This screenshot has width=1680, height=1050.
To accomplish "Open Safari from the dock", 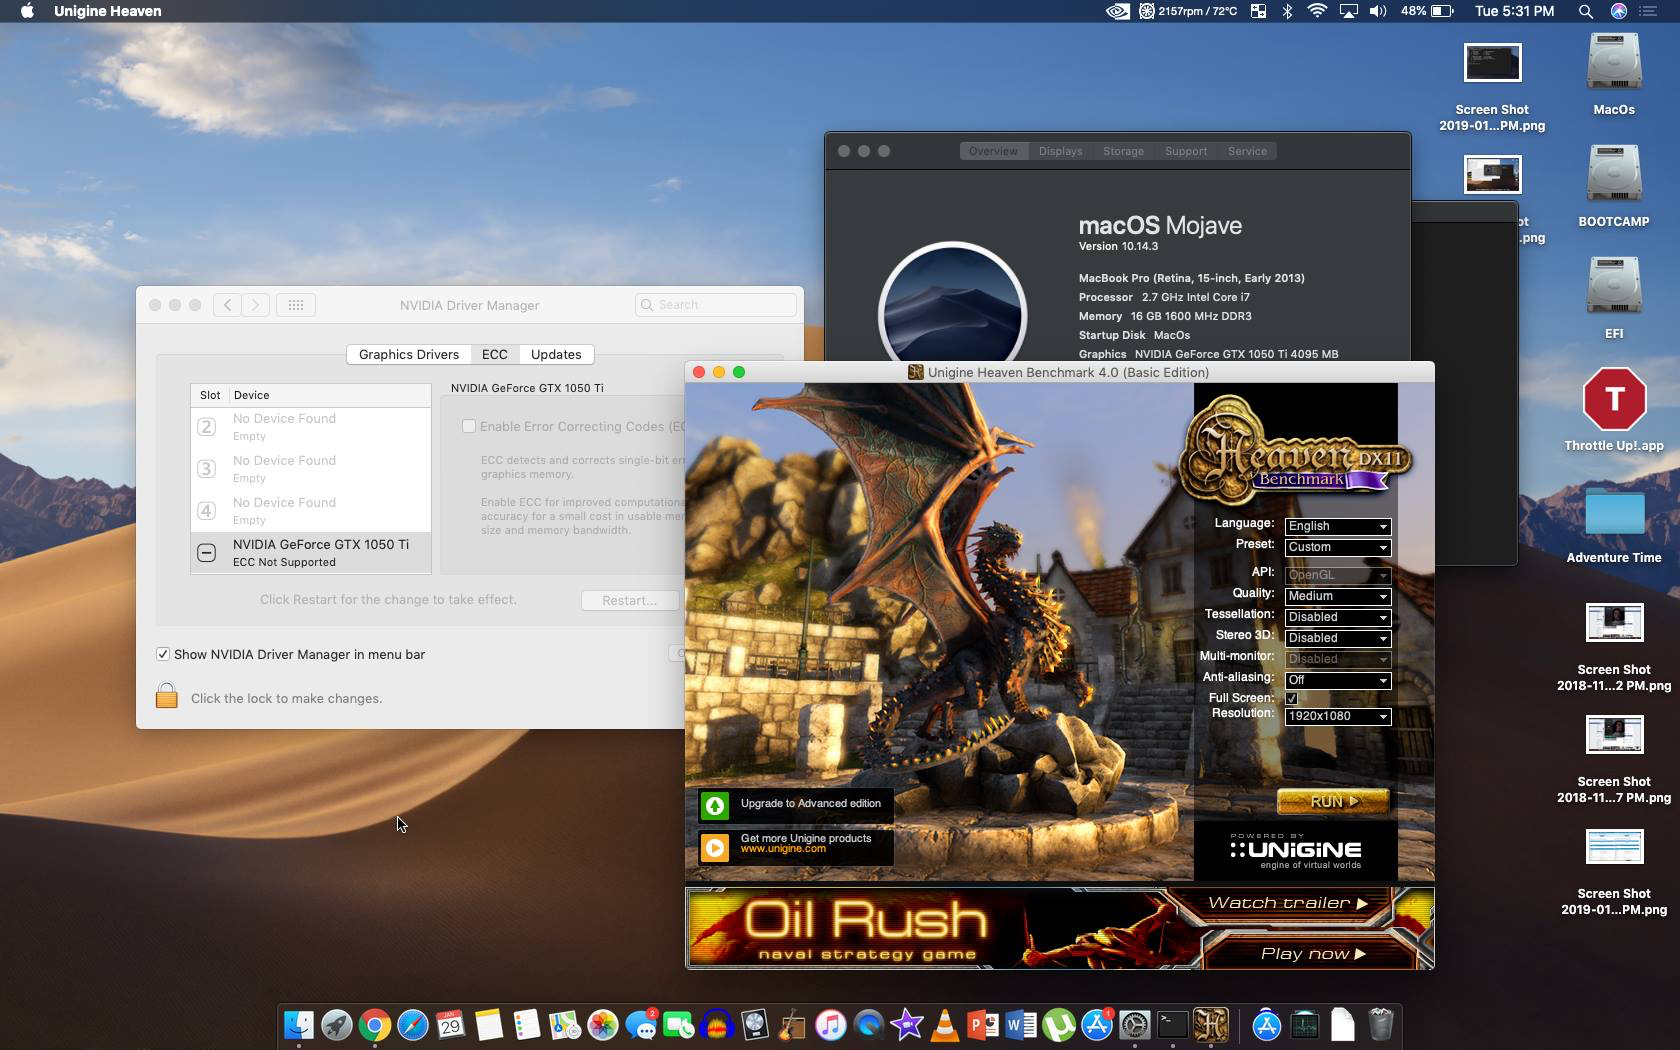I will pos(413,1025).
